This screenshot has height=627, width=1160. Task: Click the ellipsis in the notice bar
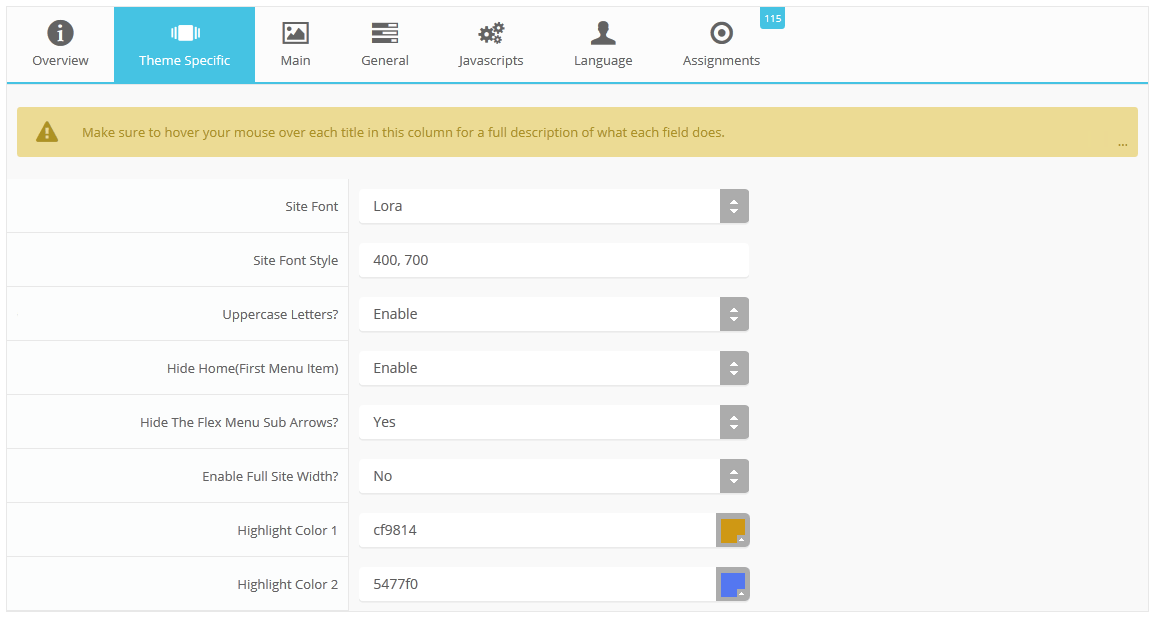click(1122, 144)
